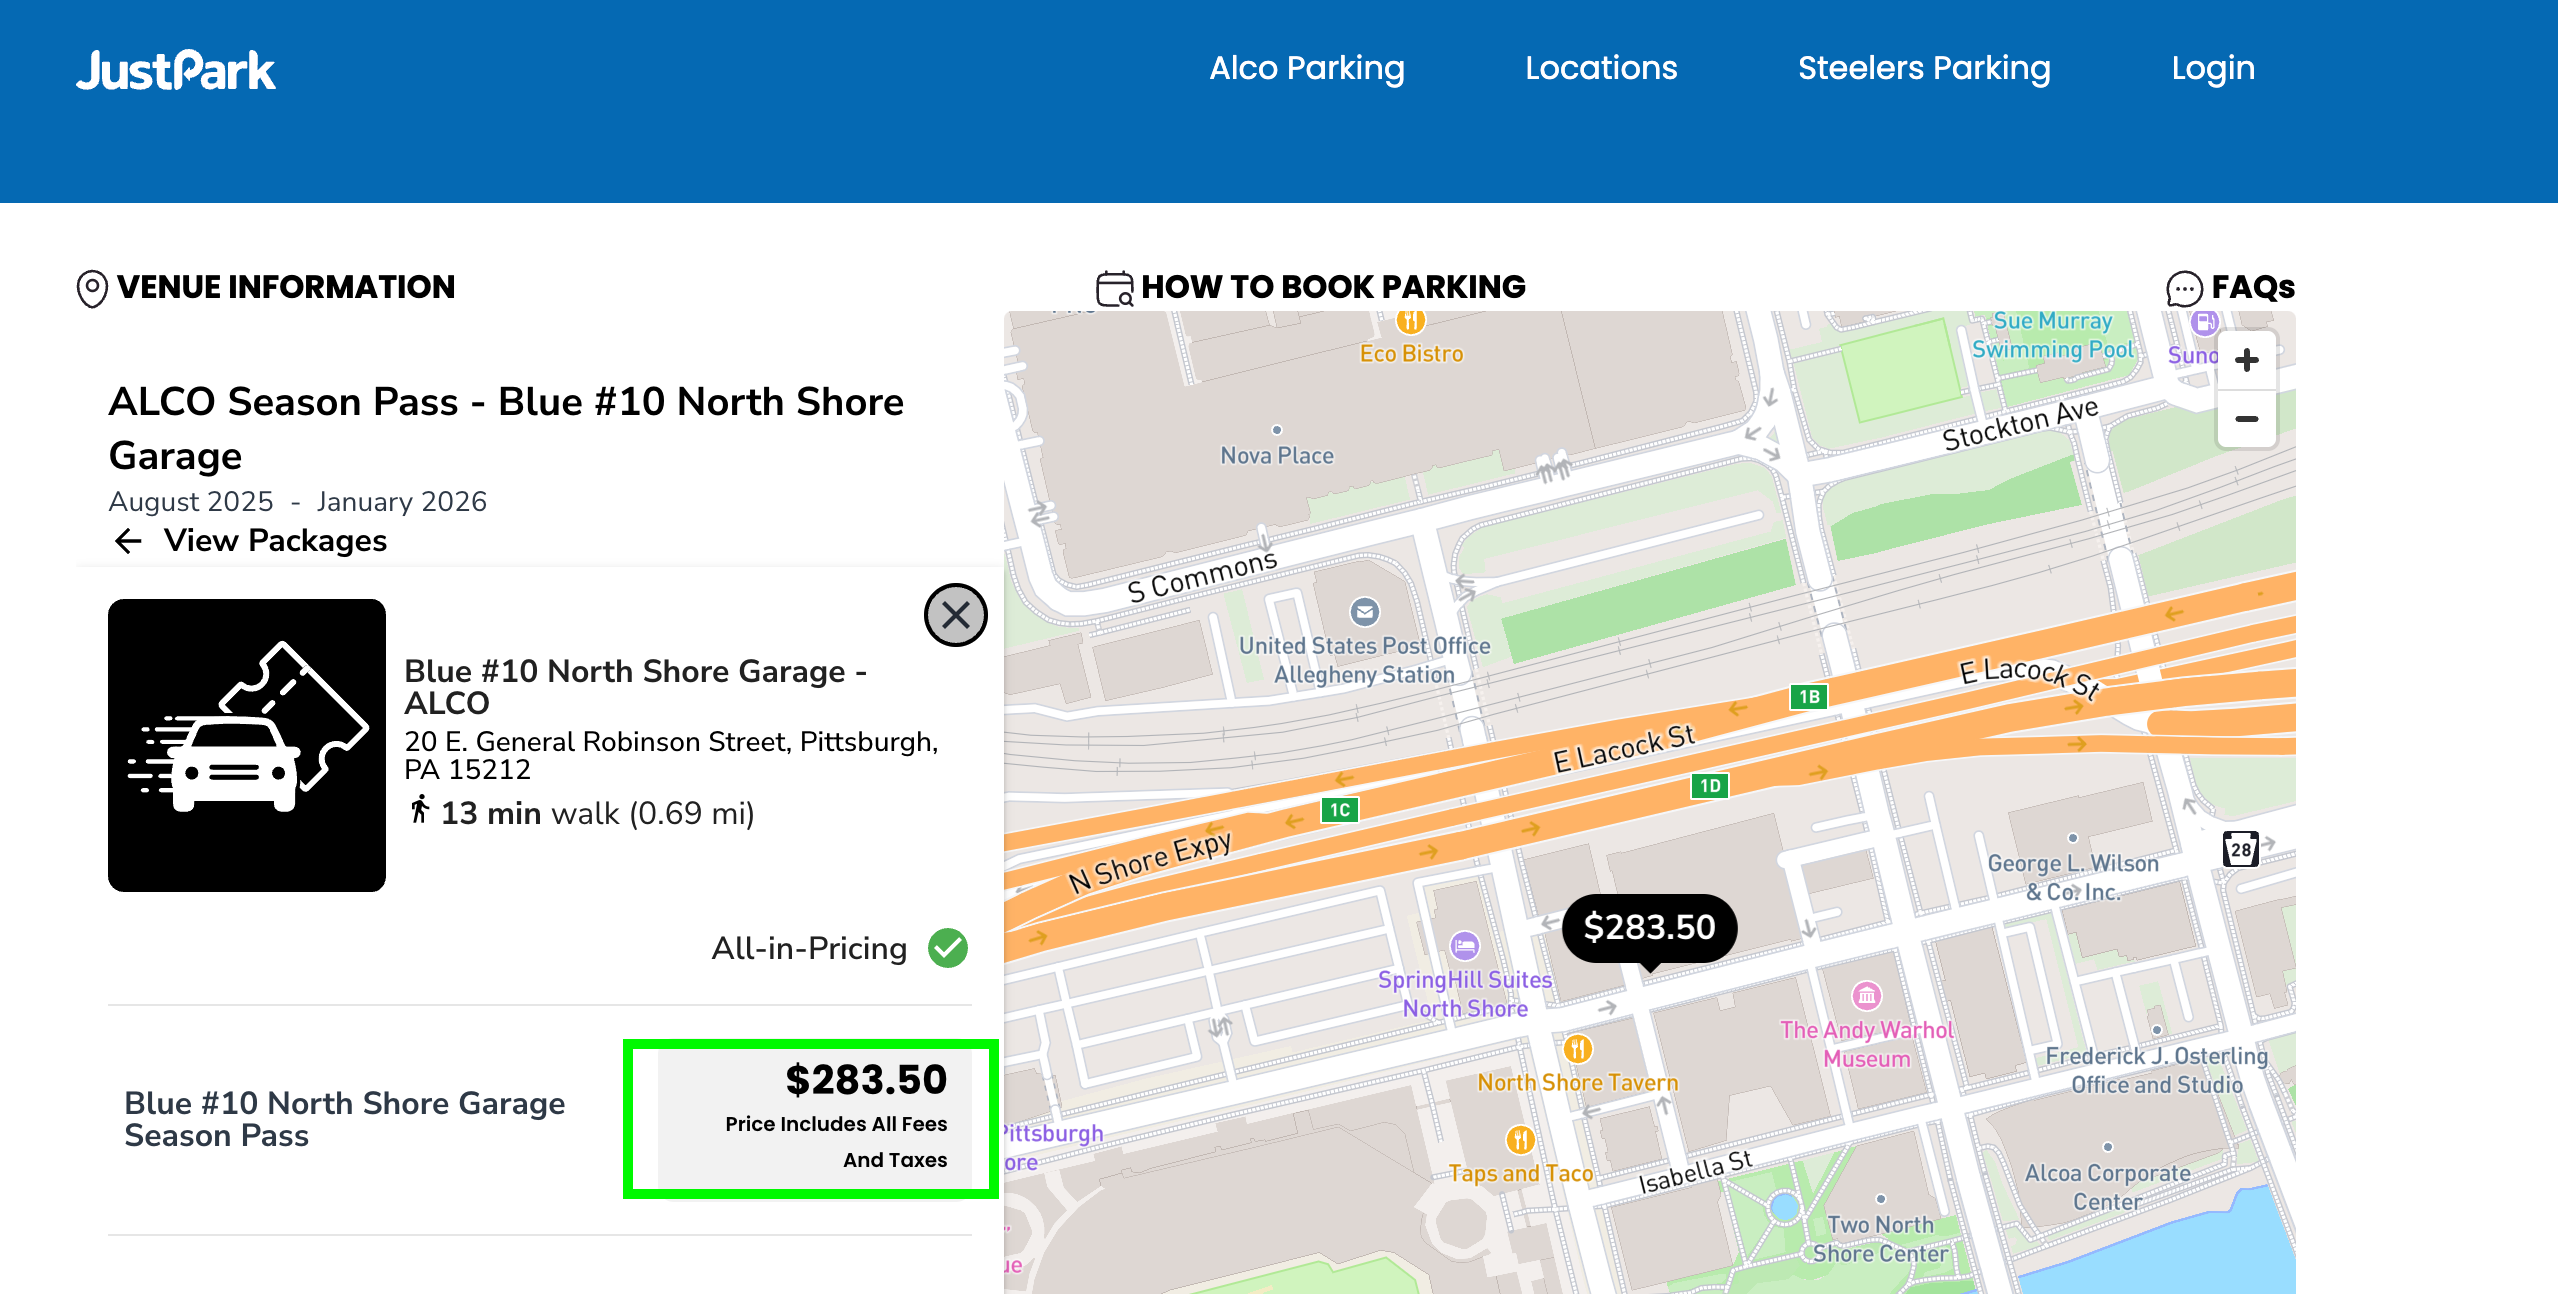Click the 13 min walk distance text
The width and height of the screenshot is (2558, 1294).
(597, 813)
